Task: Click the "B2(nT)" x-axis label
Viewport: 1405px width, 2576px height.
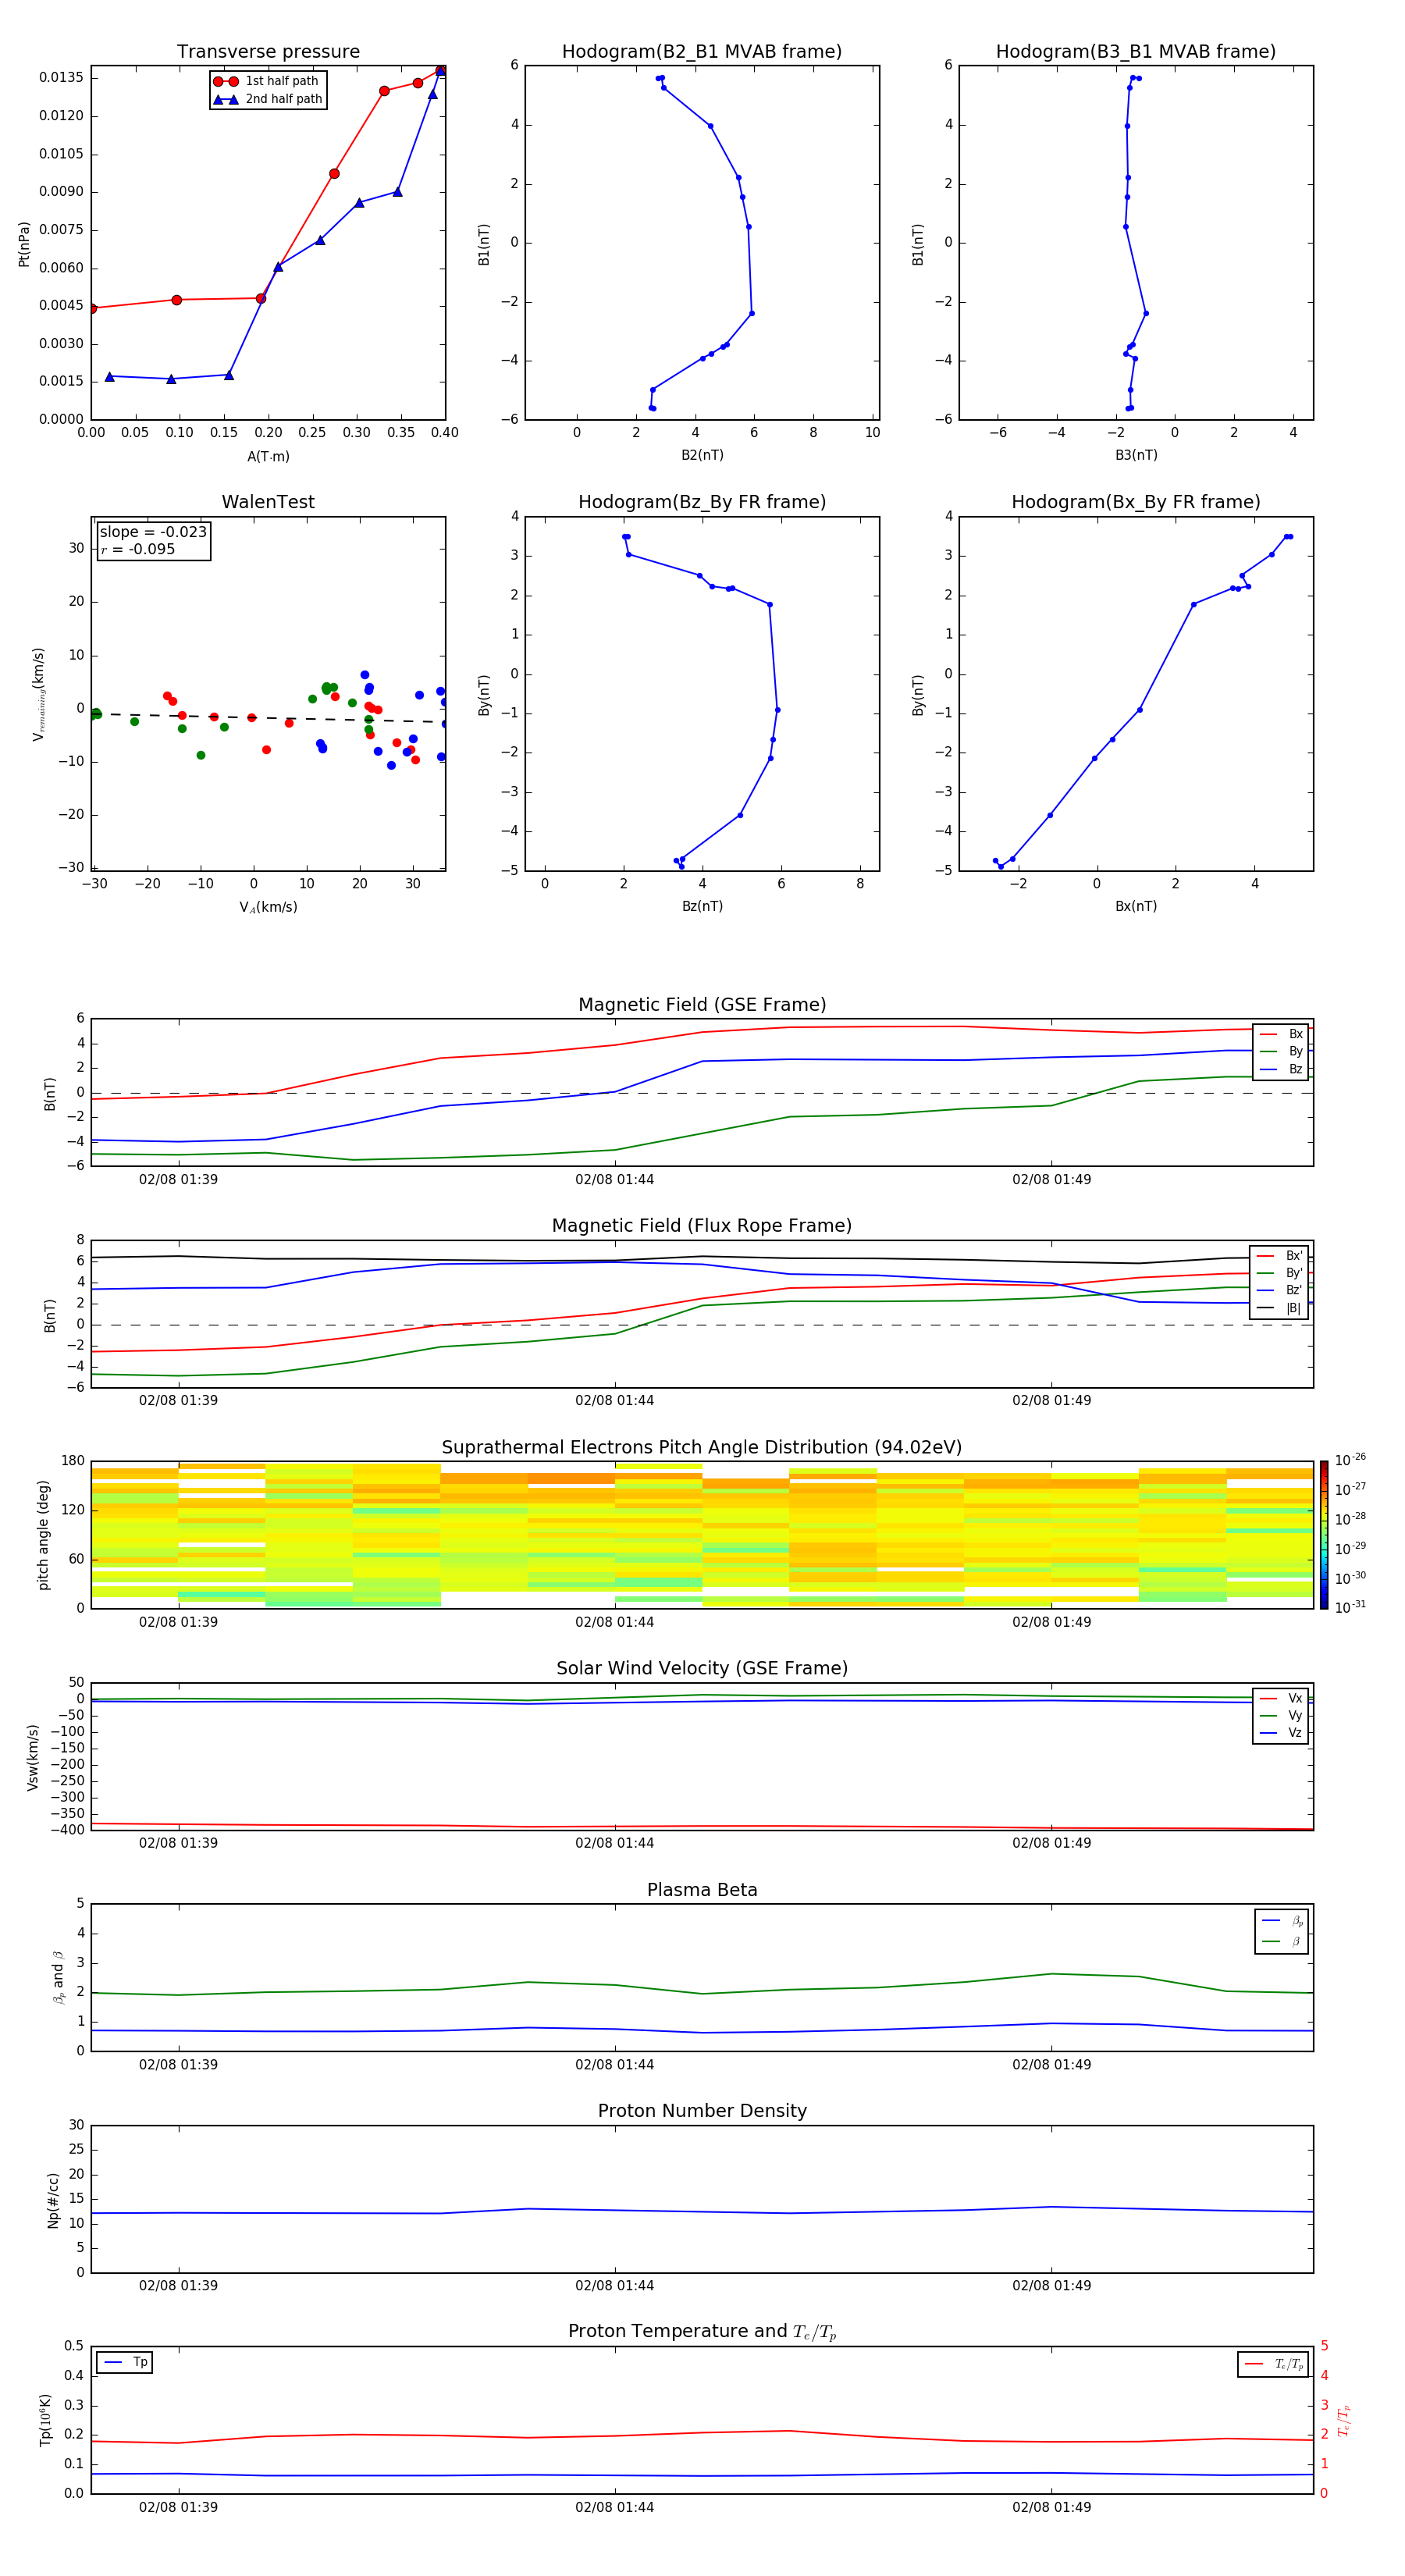Action: 702,455
